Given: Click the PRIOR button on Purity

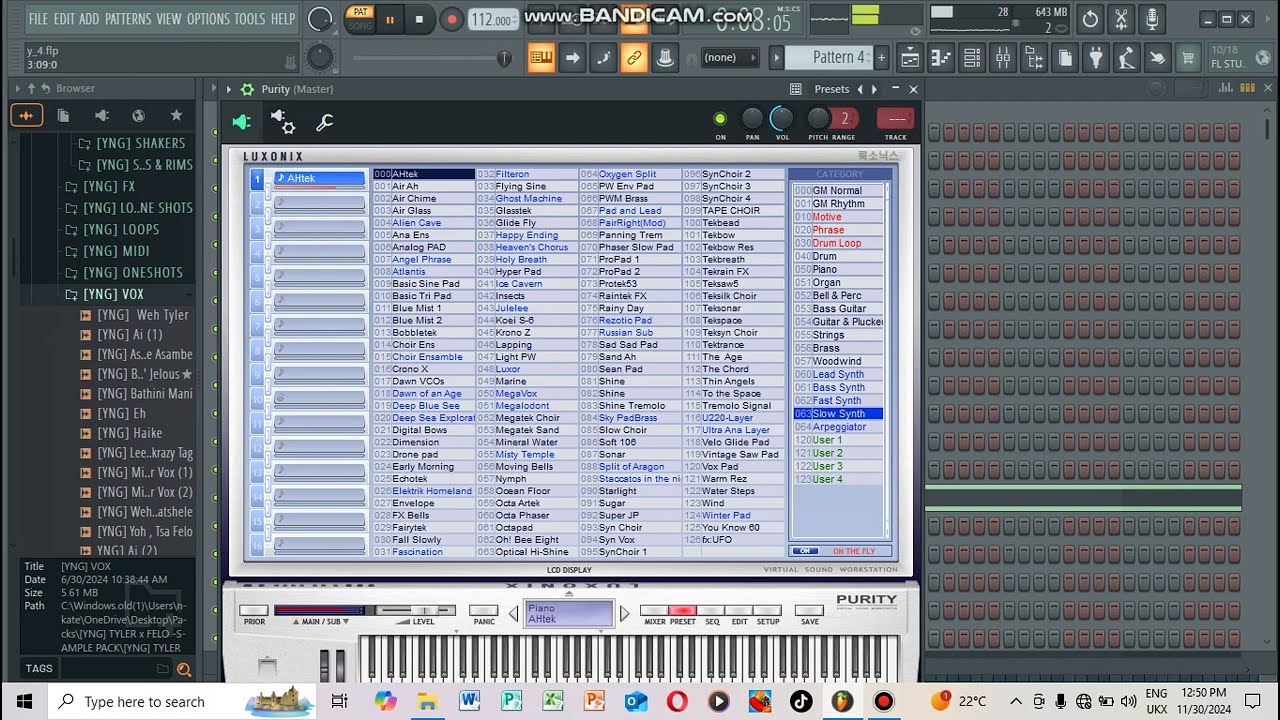Looking at the screenshot, I should pyautogui.click(x=254, y=610).
